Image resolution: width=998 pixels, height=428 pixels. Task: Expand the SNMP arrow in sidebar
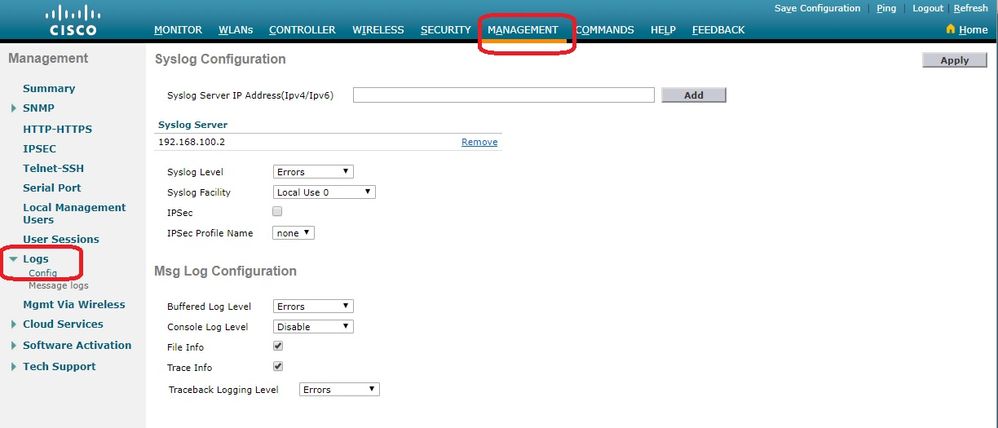tap(13, 108)
